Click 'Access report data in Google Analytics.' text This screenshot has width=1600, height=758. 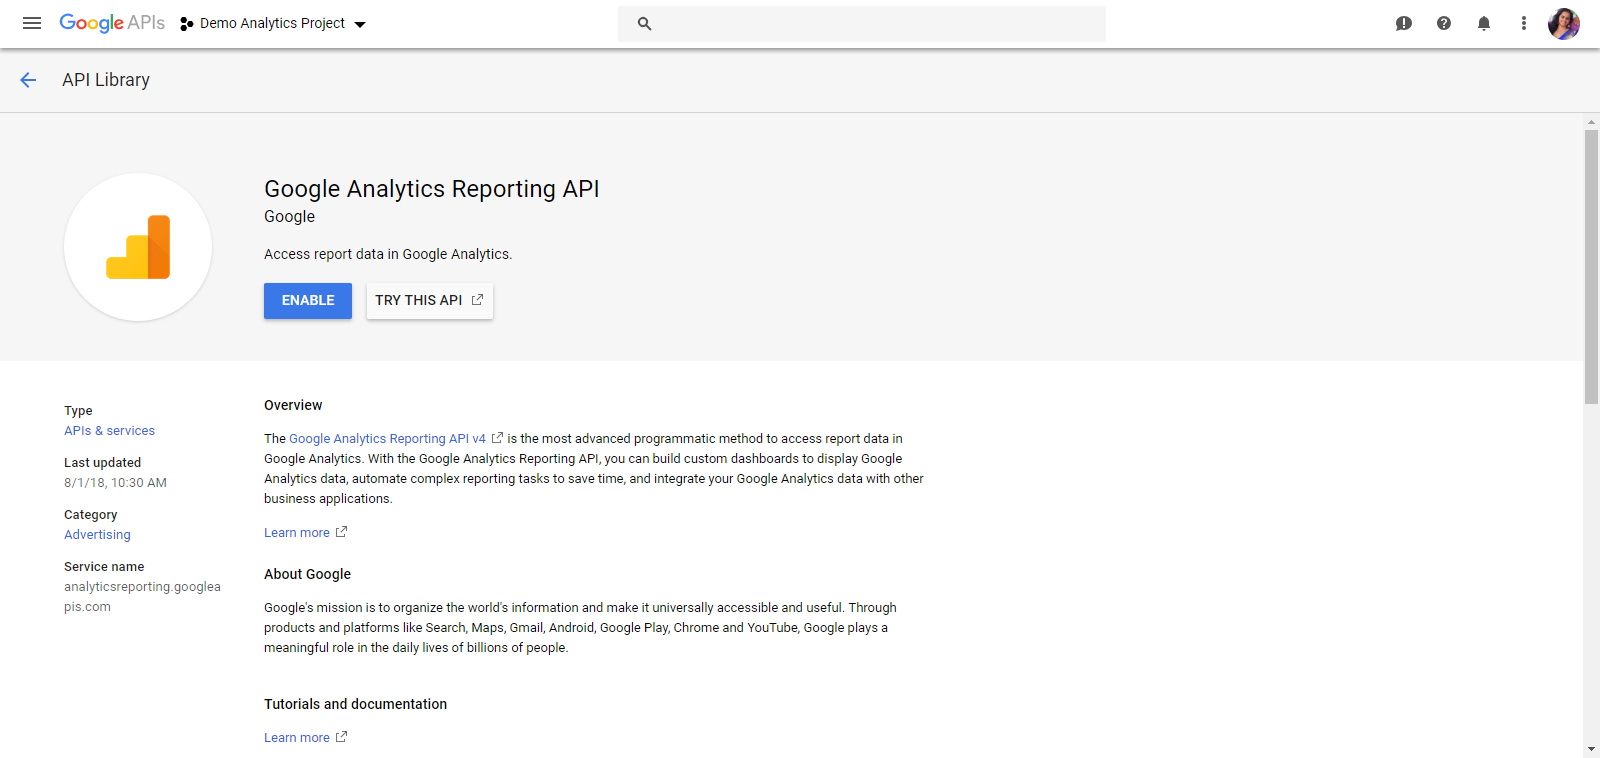[x=388, y=255]
